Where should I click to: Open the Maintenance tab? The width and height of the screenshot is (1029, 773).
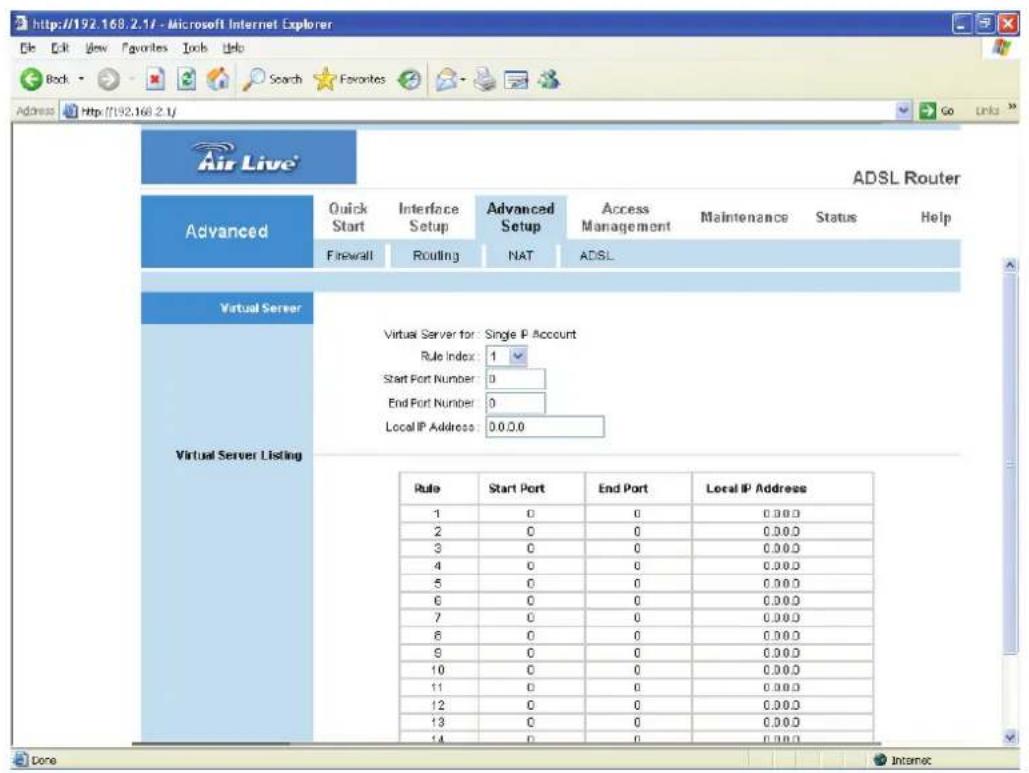coord(744,217)
